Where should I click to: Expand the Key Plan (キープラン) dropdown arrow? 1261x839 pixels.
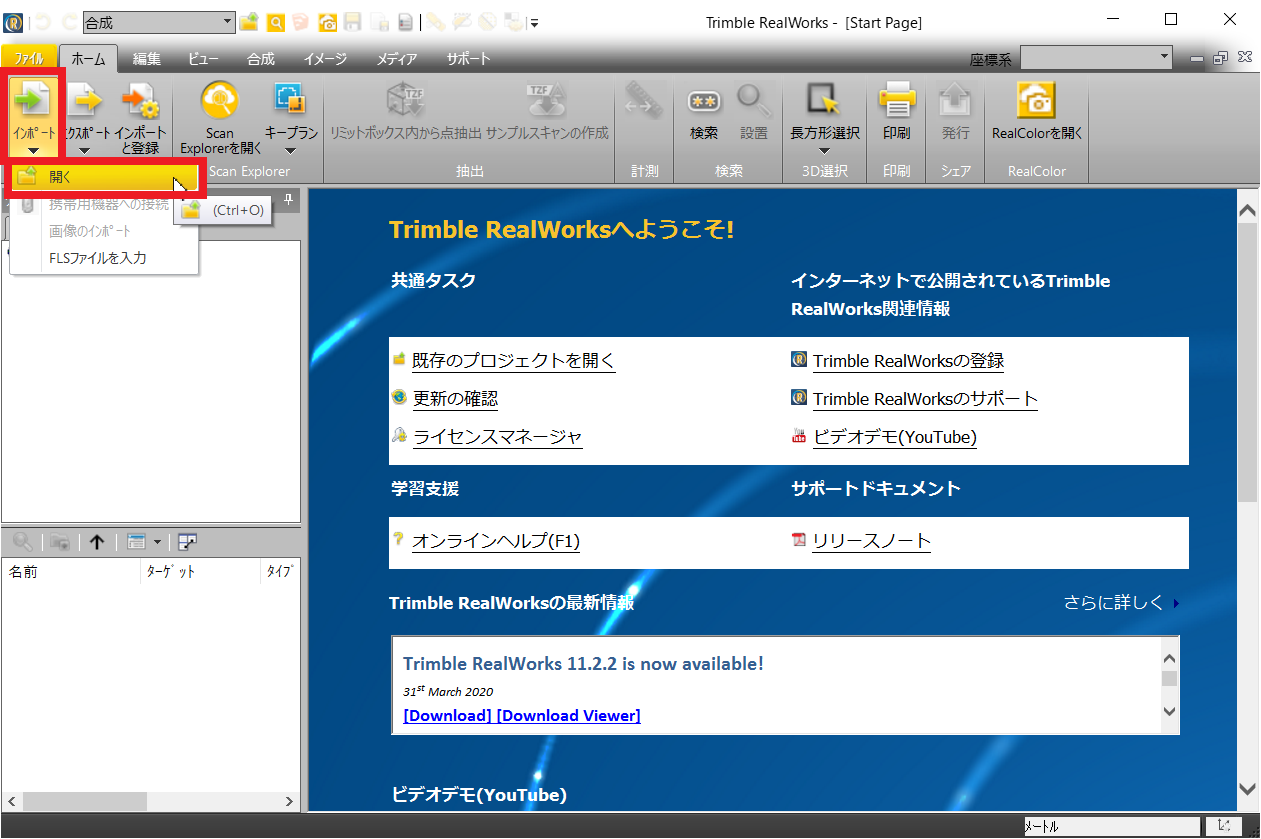point(290,152)
